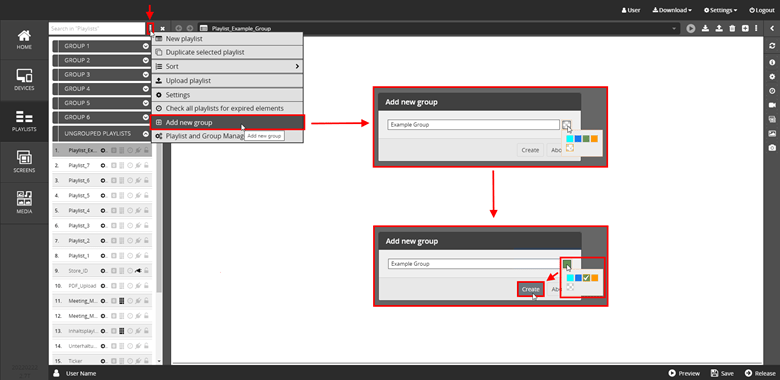Click the playlist play preview icon in toolbar
The width and height of the screenshot is (780, 380).
tap(690, 28)
